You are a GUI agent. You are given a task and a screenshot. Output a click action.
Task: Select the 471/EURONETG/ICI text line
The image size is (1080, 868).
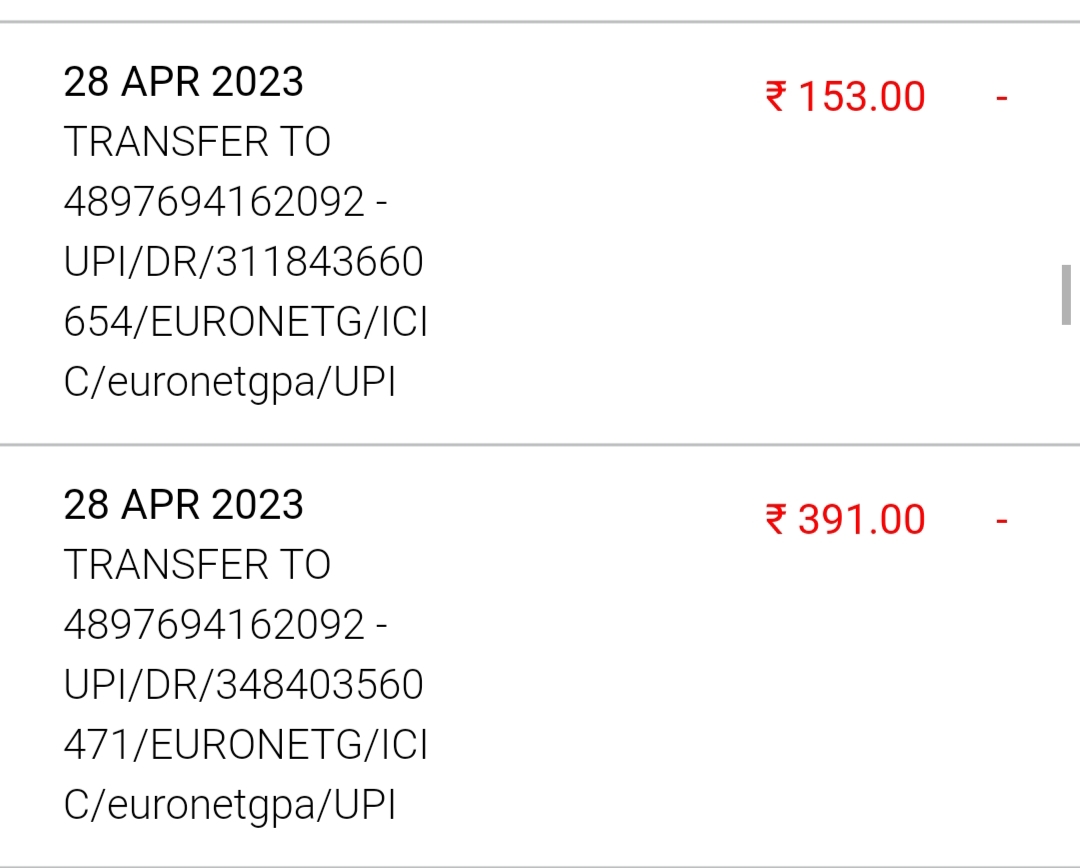tap(245, 747)
